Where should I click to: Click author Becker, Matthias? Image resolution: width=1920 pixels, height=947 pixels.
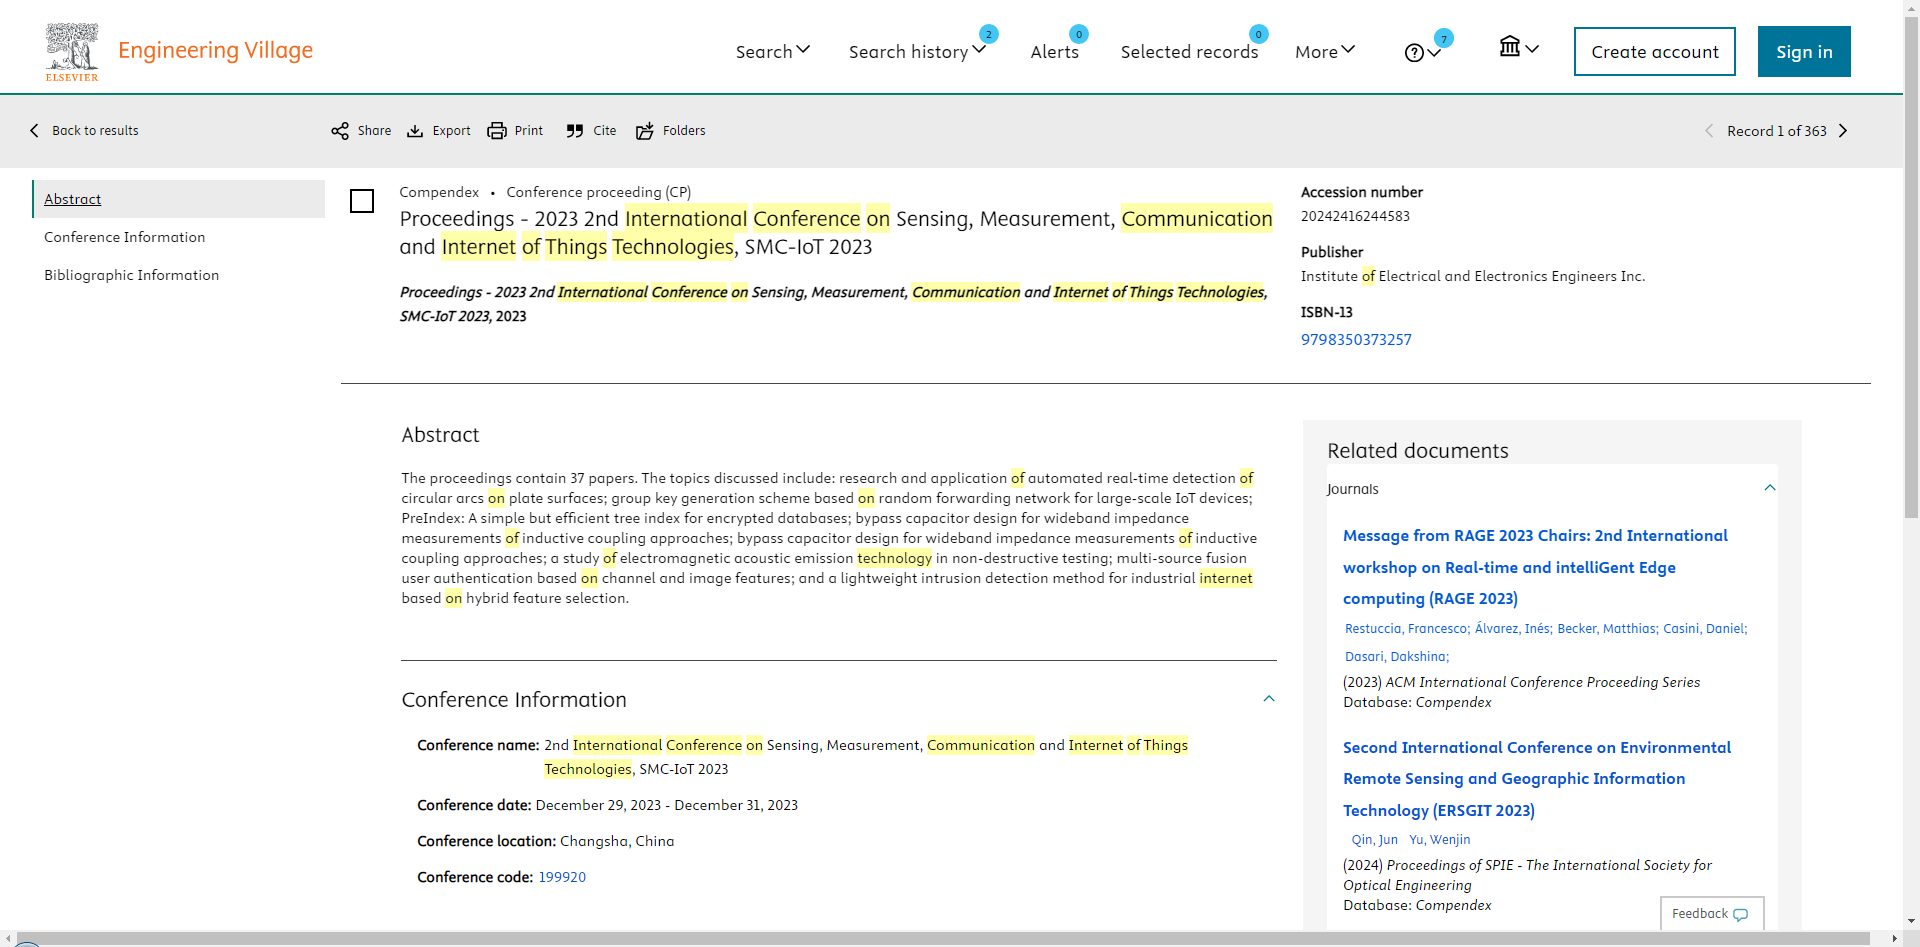1607,629
